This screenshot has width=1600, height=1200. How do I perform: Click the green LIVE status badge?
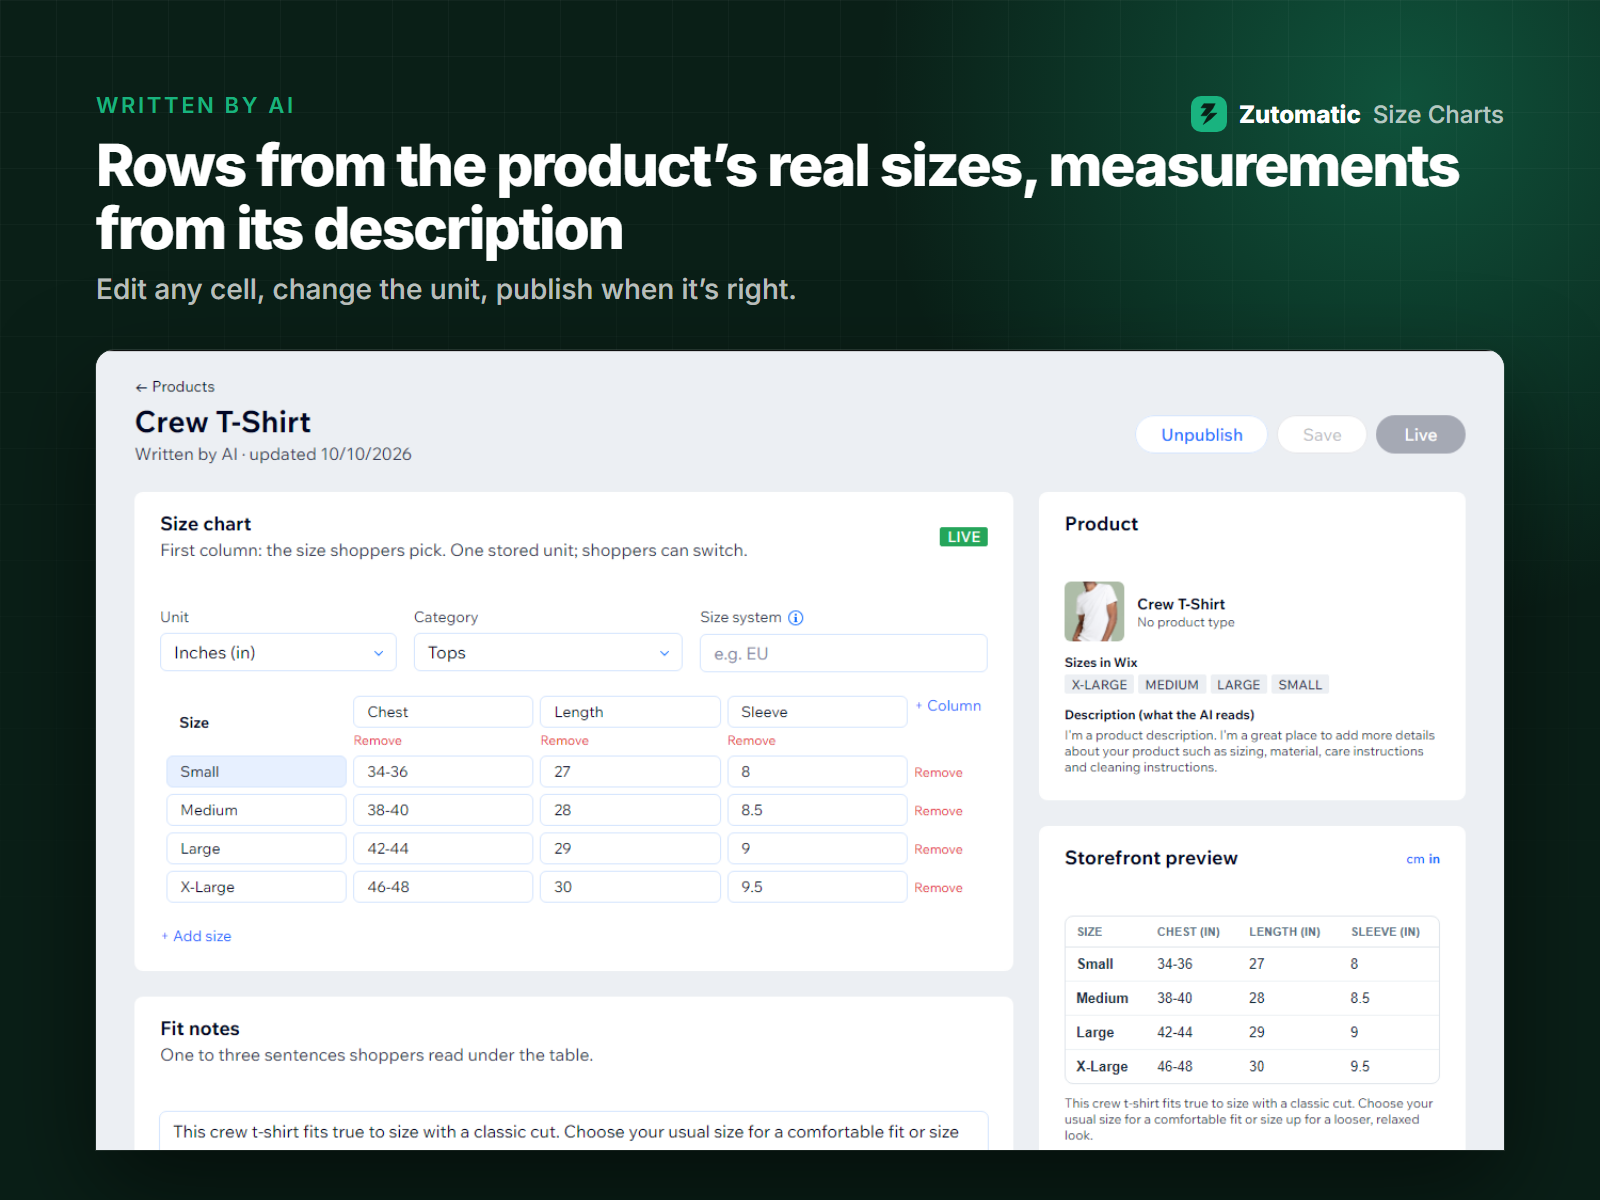pos(964,537)
